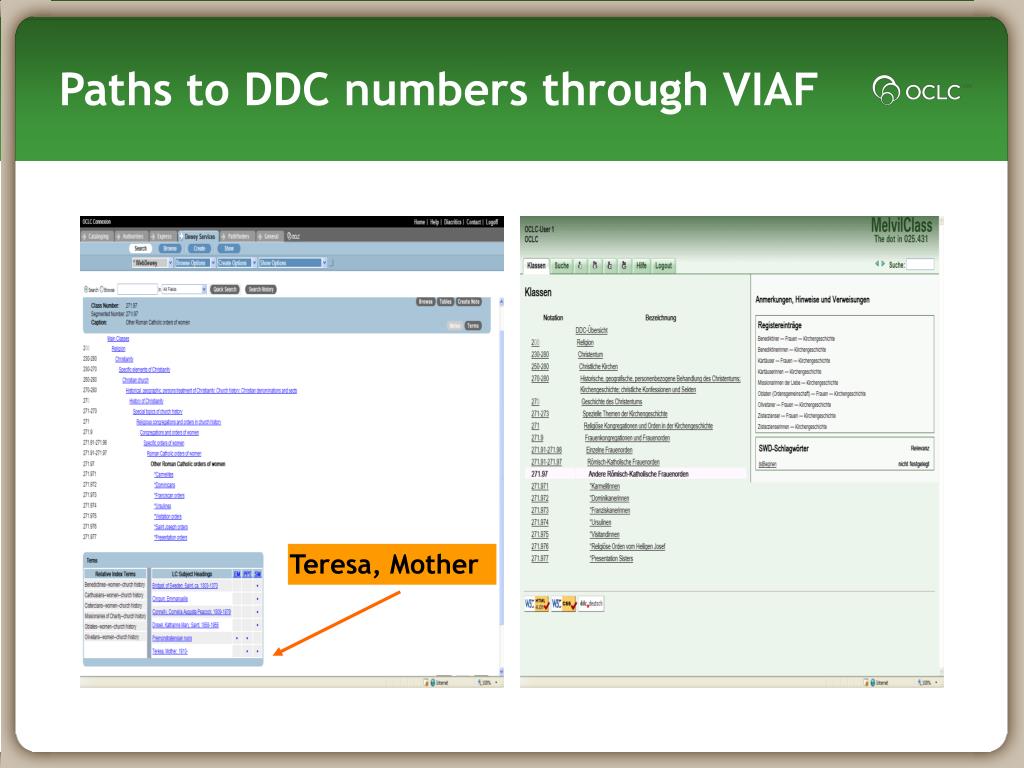Click the WebDewey search text field
Viewport: 1024px width, 768px height.
138,289
